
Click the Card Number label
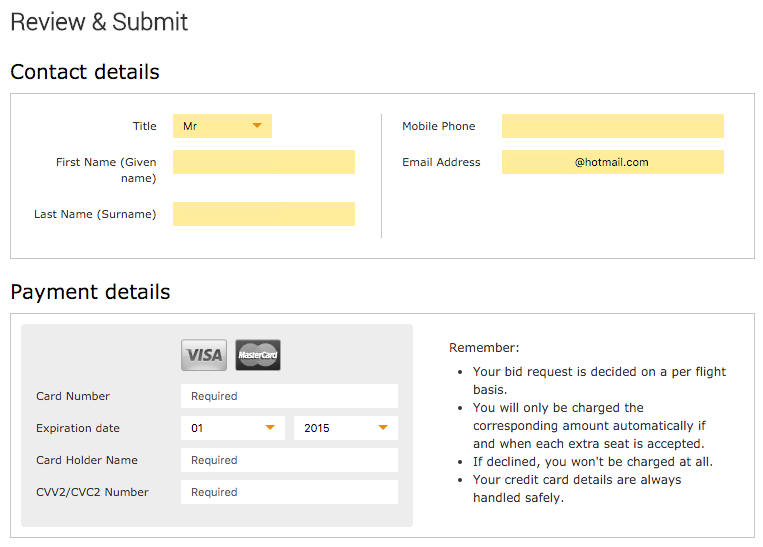[x=73, y=396]
